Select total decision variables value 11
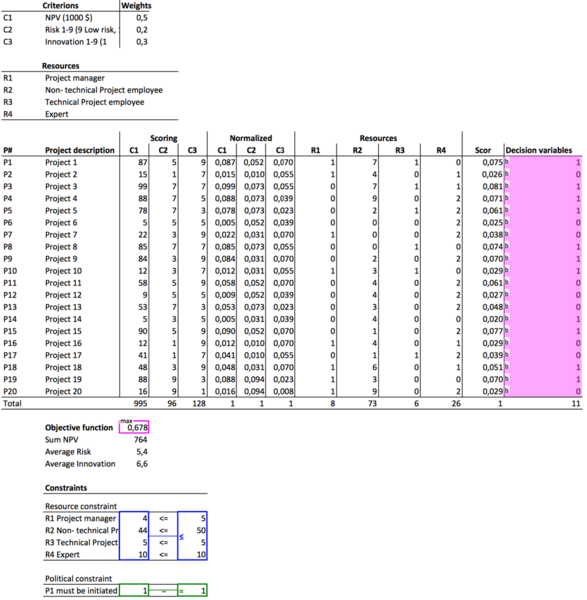587x600 pixels. [576, 403]
